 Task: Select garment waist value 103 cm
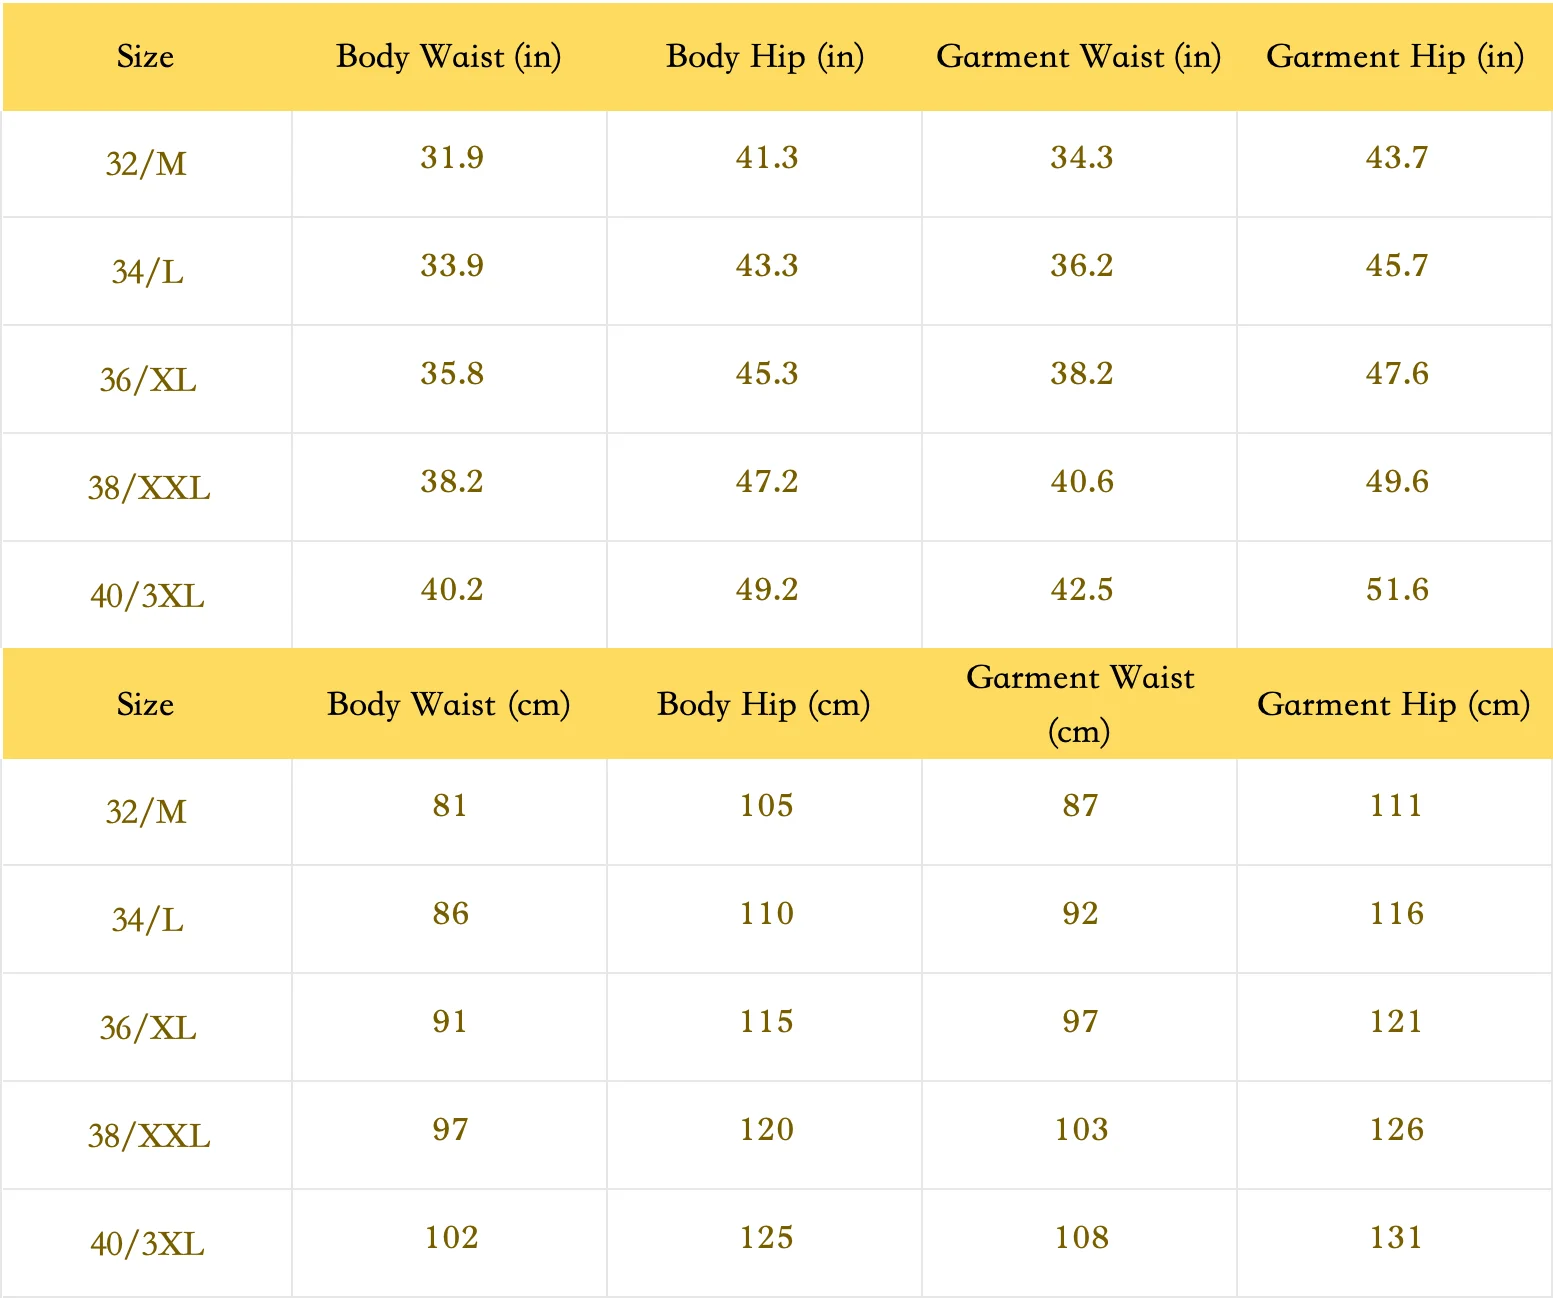(x=1081, y=1130)
